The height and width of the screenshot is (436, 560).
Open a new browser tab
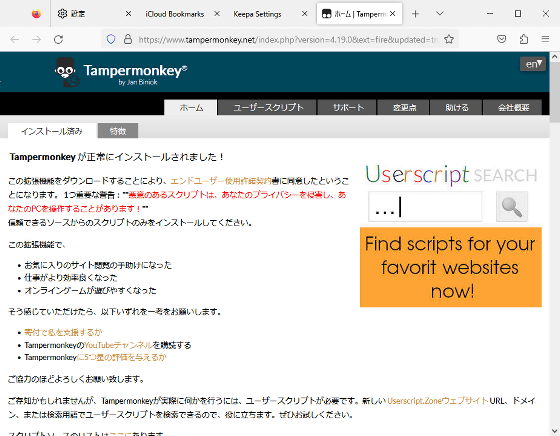point(415,14)
